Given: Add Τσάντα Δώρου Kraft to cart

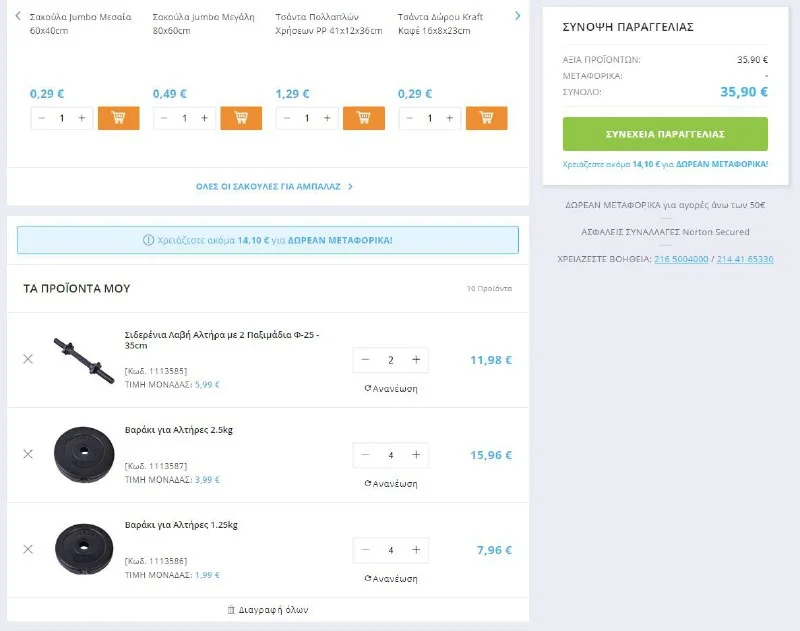Looking at the screenshot, I should [486, 118].
